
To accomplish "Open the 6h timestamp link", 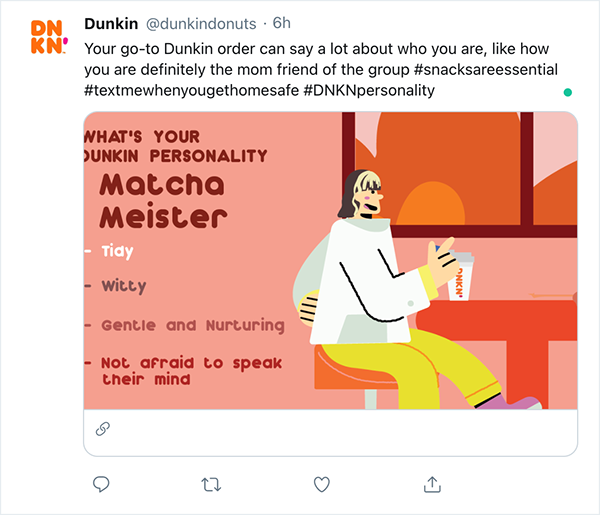I will pyautogui.click(x=281, y=23).
